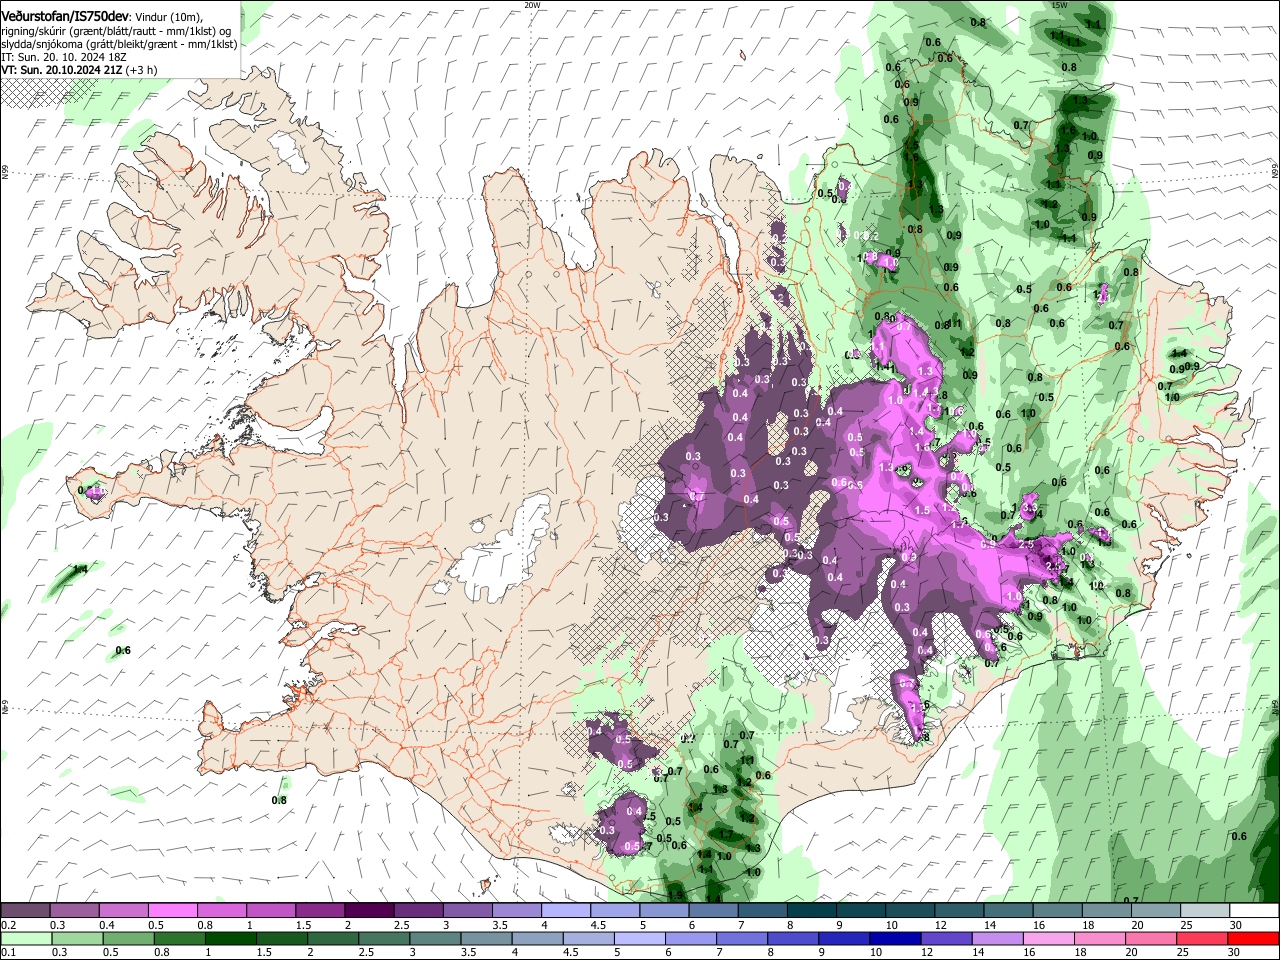Select snow legend swatch between 0.3 and 0.4

click(x=74, y=911)
